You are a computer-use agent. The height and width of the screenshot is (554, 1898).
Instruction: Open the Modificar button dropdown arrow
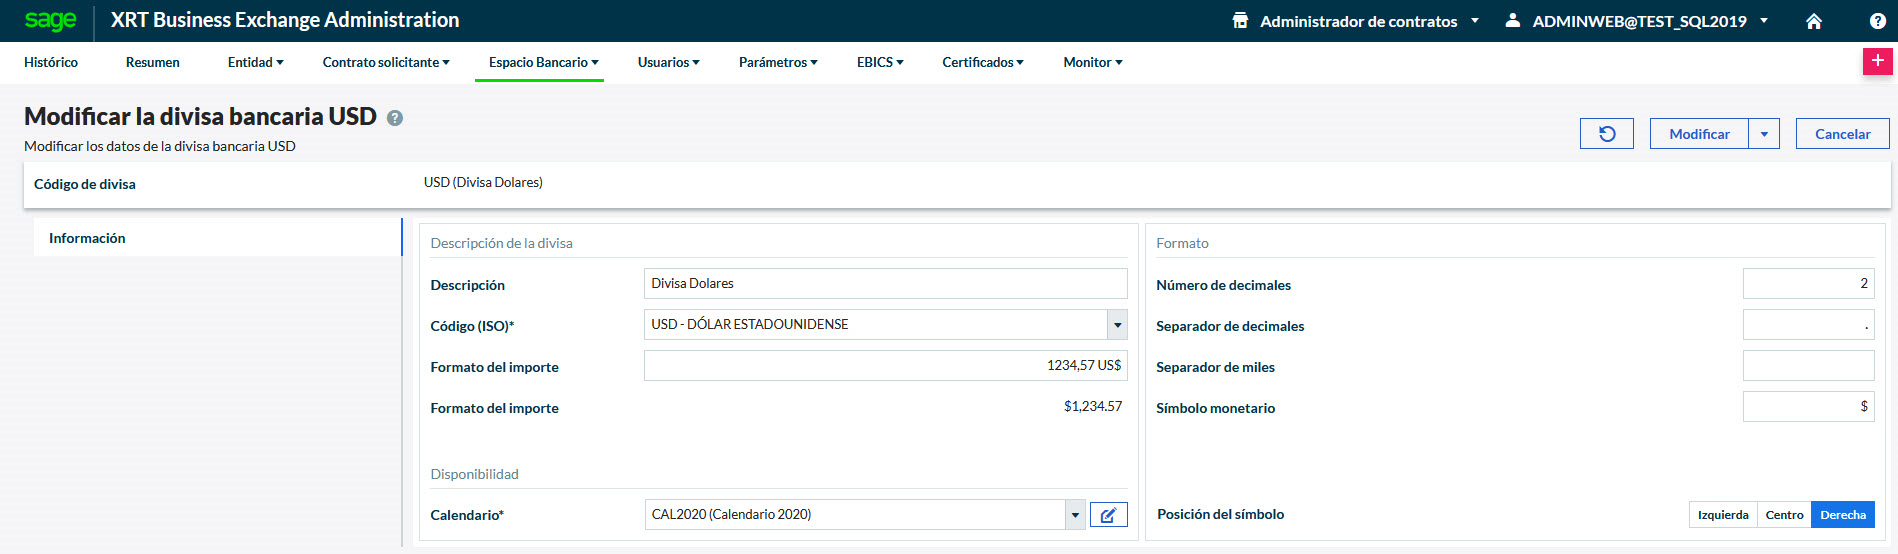(x=1764, y=134)
